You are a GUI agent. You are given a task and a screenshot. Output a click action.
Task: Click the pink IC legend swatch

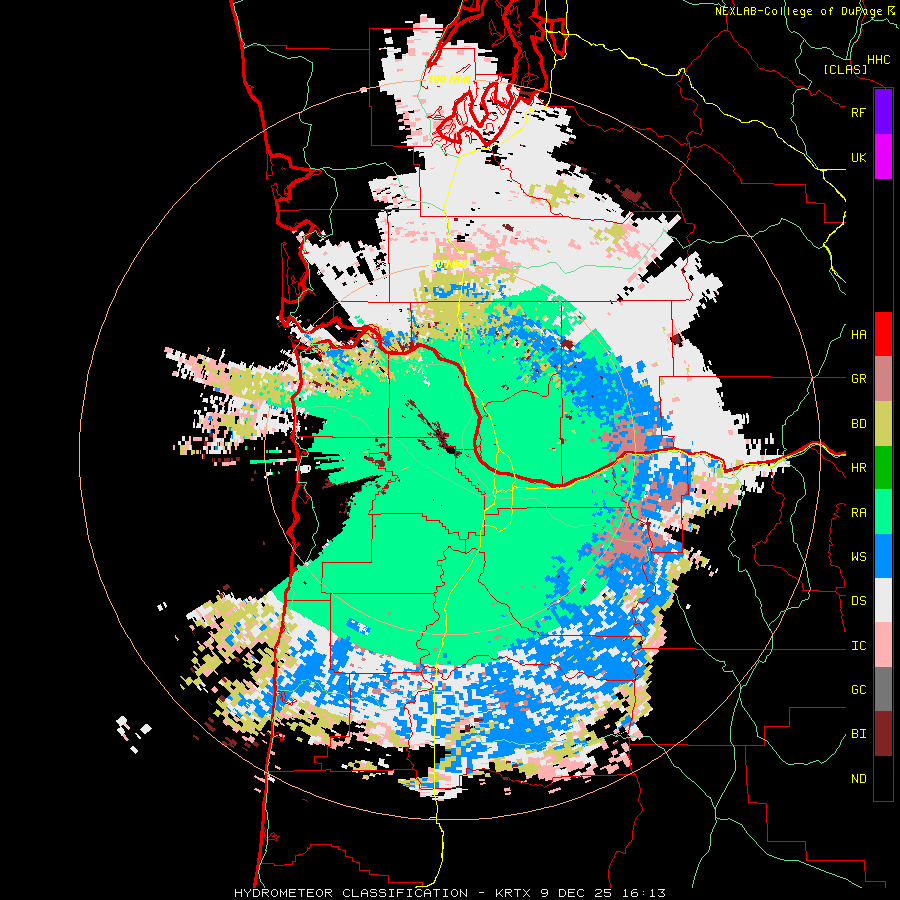tap(883, 645)
